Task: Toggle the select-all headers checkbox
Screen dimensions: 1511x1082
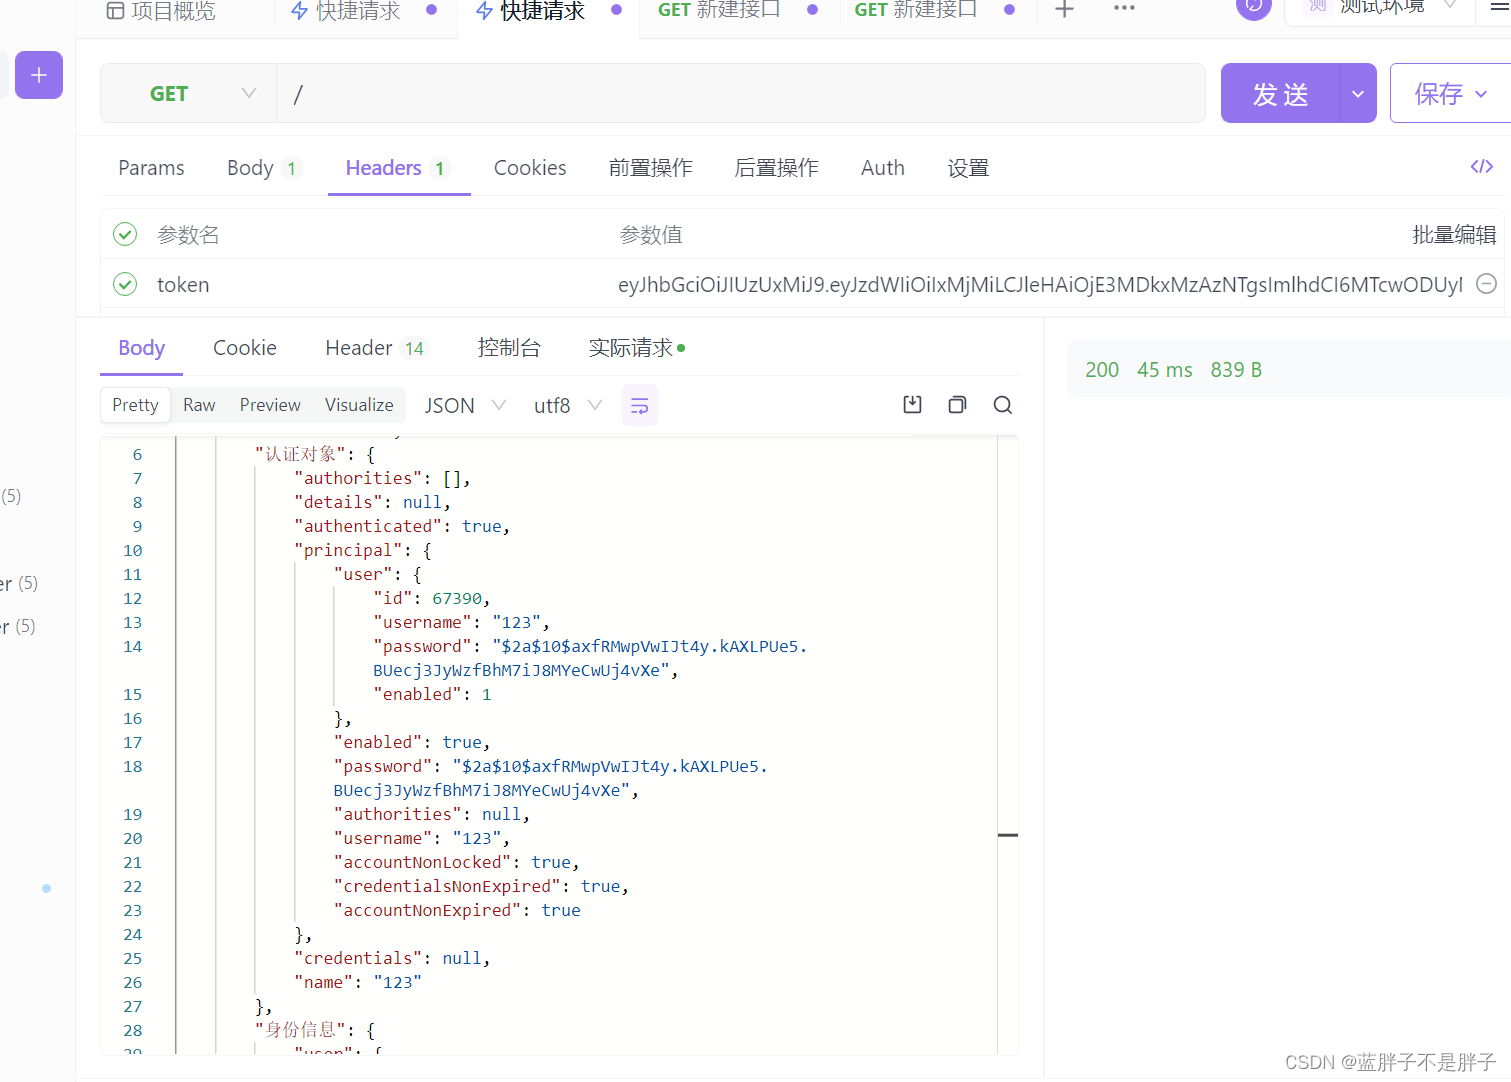Action: [x=125, y=234]
